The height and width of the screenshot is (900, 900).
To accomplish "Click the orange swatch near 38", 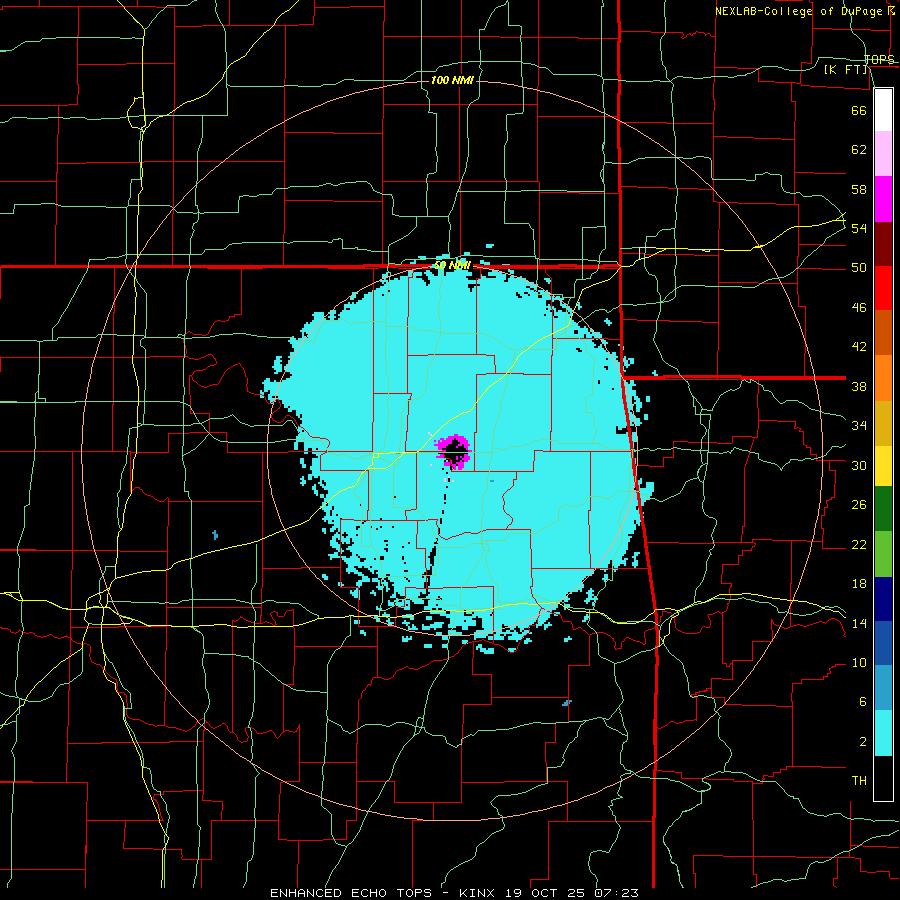I will tap(883, 378).
